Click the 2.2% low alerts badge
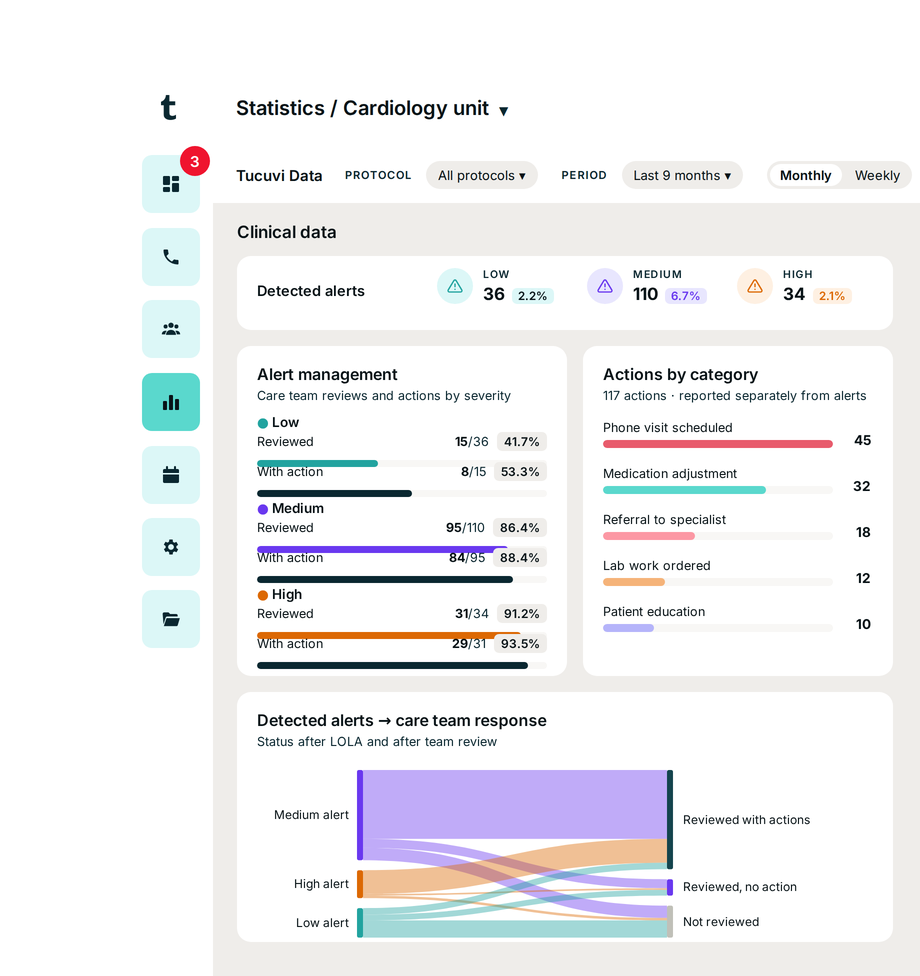This screenshot has width=920, height=976. tap(532, 296)
